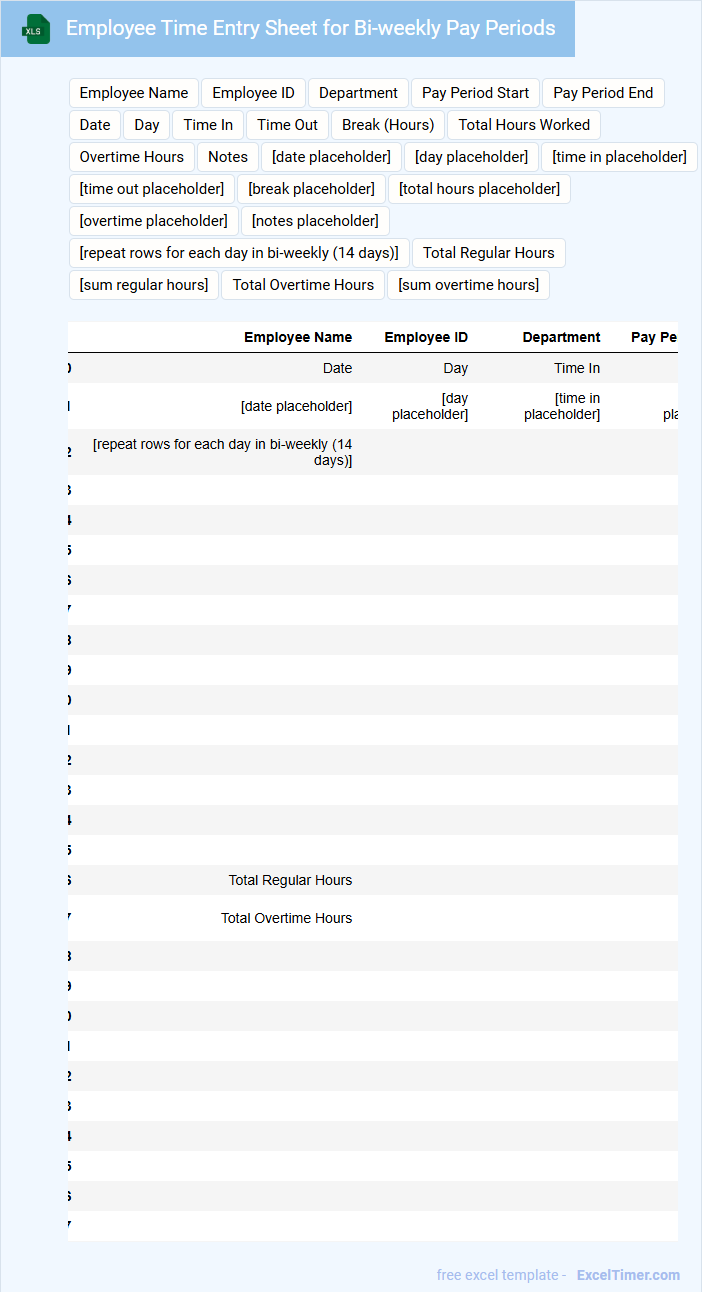This screenshot has height=1292, width=702.
Task: Select the Date cell in the table
Action: click(338, 368)
